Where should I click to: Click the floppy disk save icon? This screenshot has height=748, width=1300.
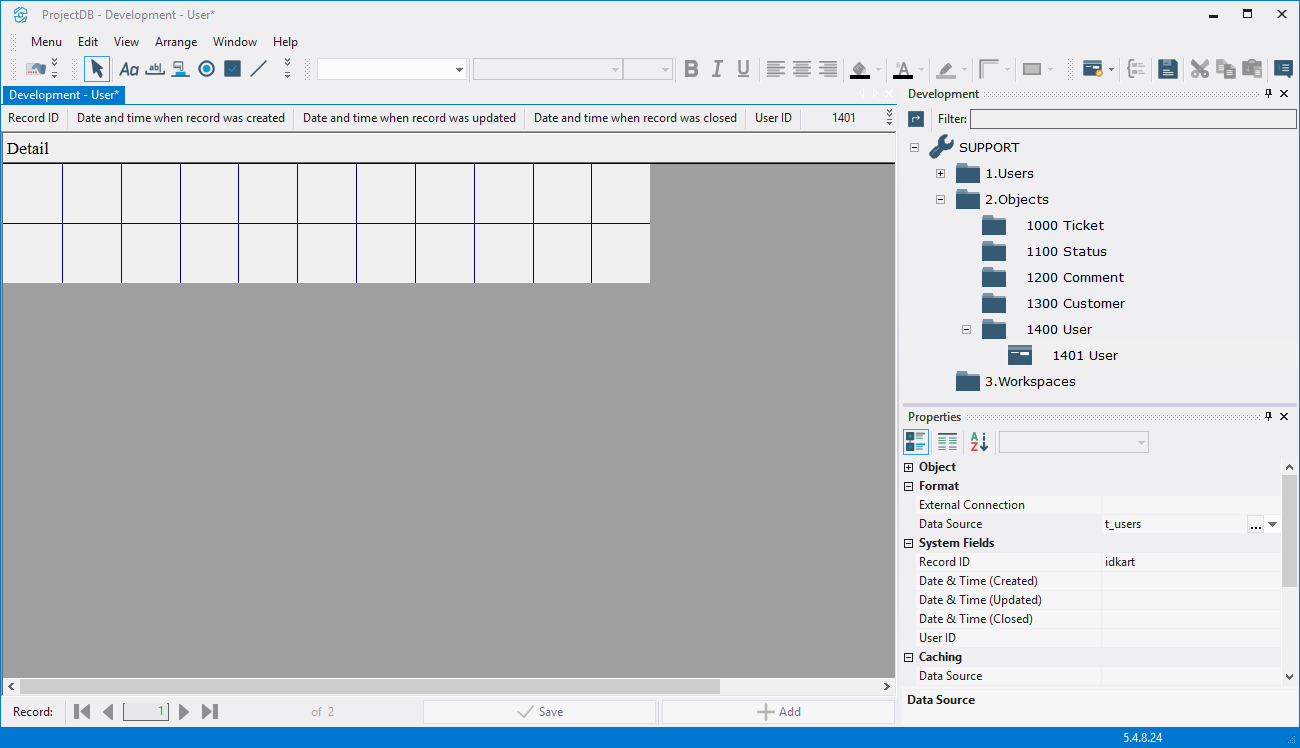(x=1167, y=69)
